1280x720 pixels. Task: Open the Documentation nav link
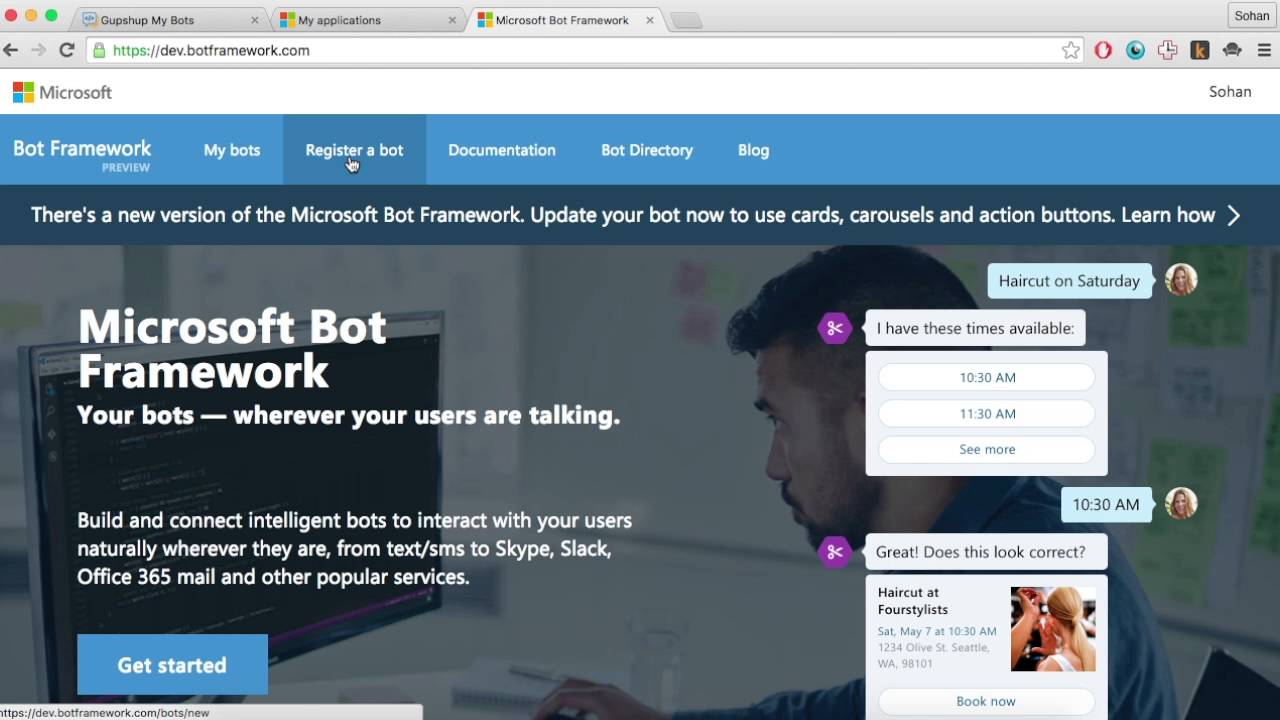tap(502, 150)
